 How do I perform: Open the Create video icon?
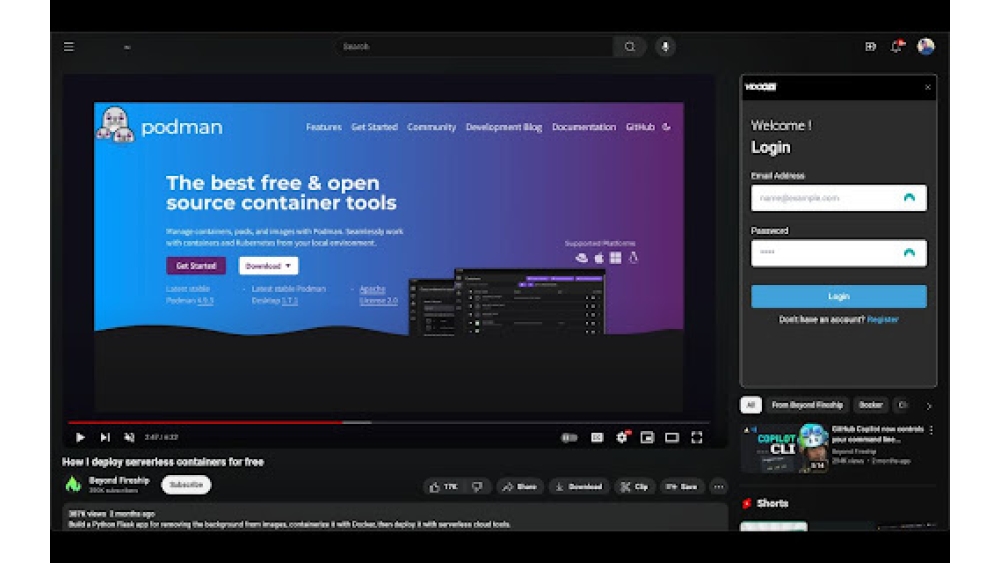pos(870,47)
